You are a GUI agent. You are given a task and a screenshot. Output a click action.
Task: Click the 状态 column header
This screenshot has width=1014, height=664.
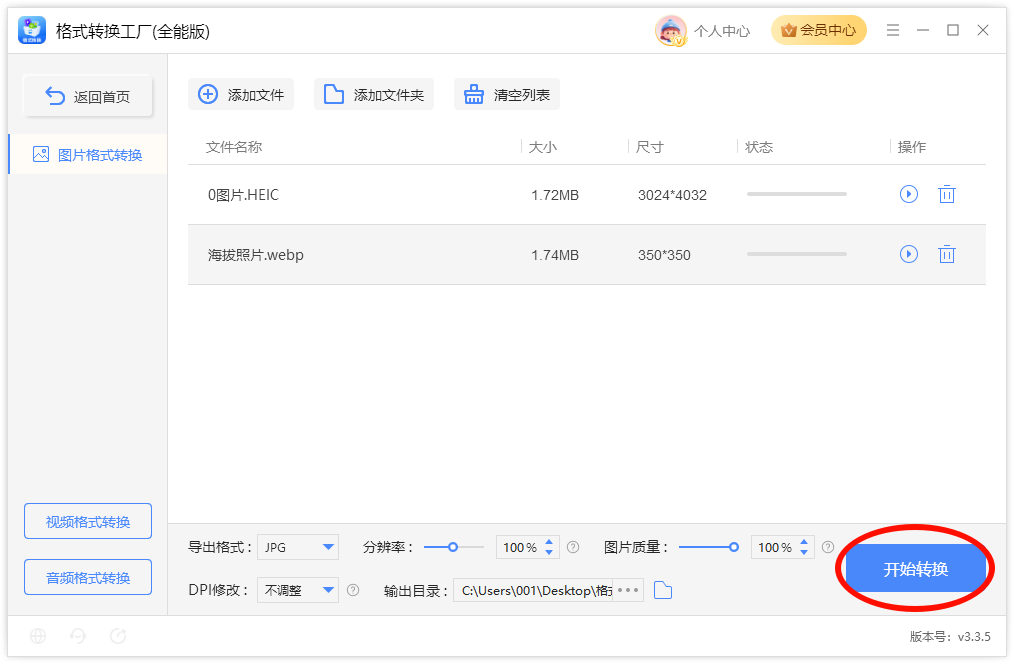759,147
